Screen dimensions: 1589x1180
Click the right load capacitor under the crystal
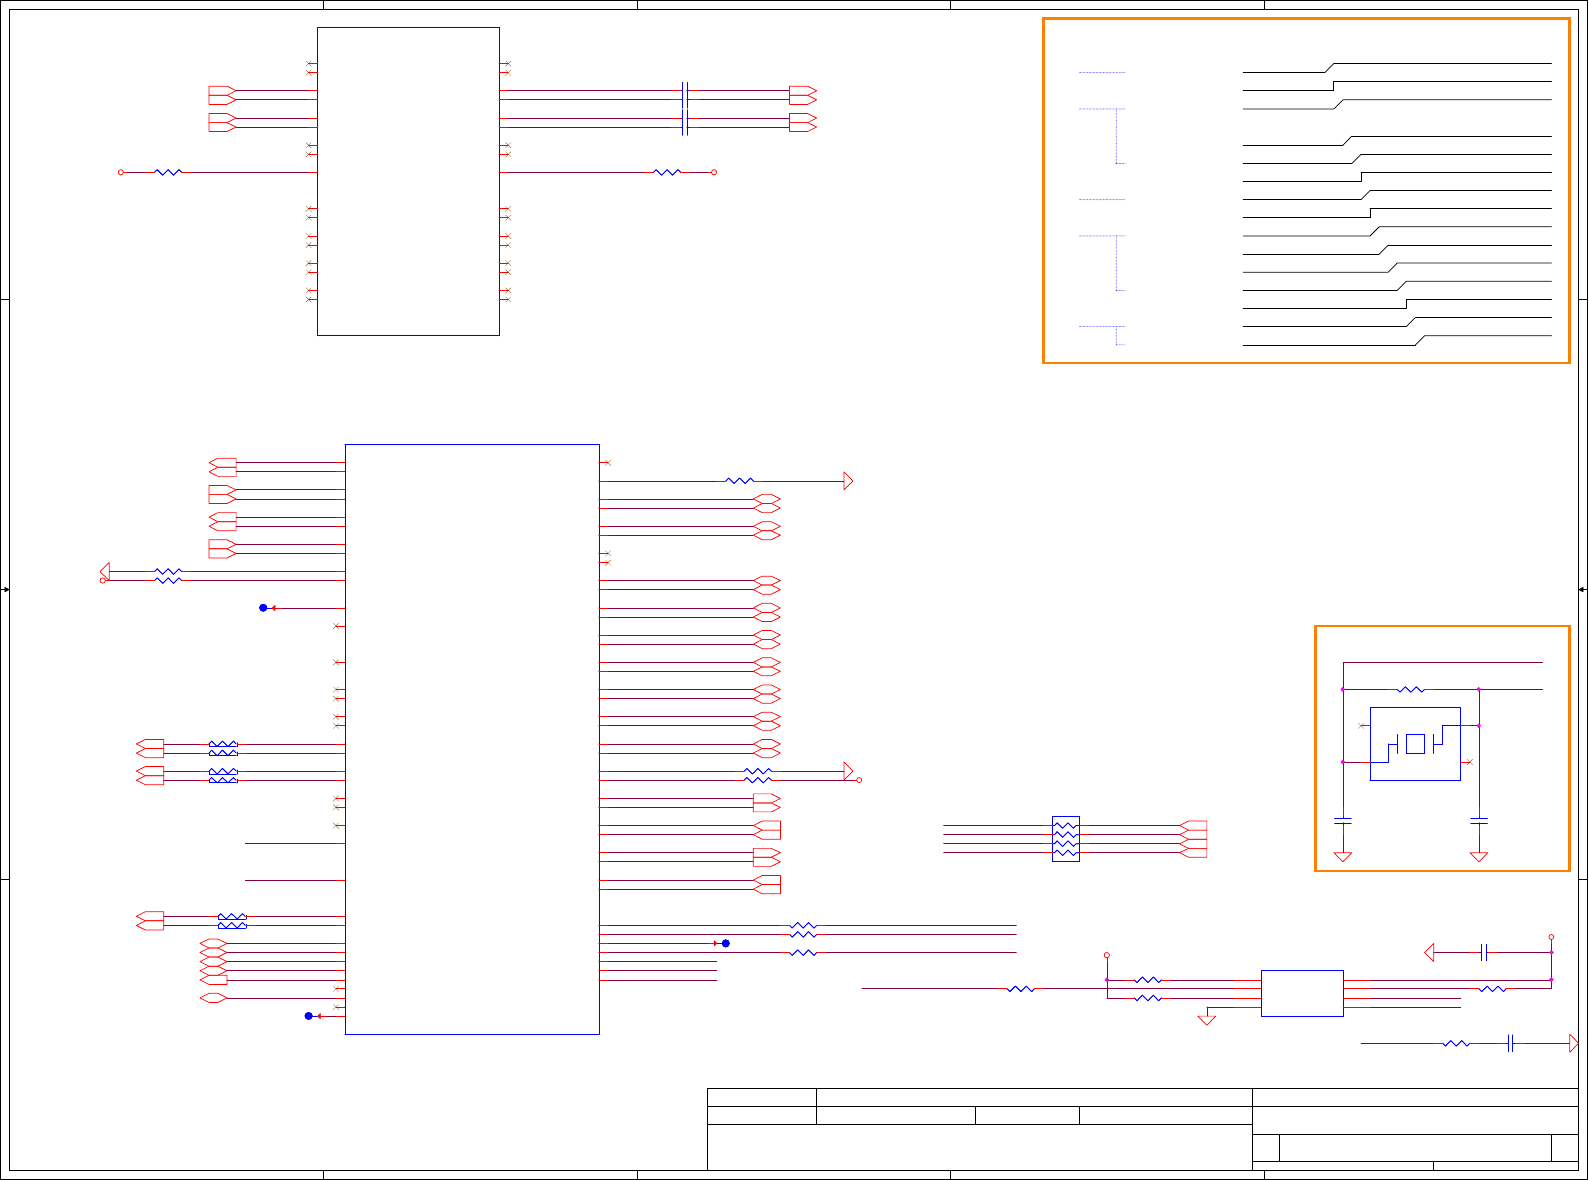1479,820
